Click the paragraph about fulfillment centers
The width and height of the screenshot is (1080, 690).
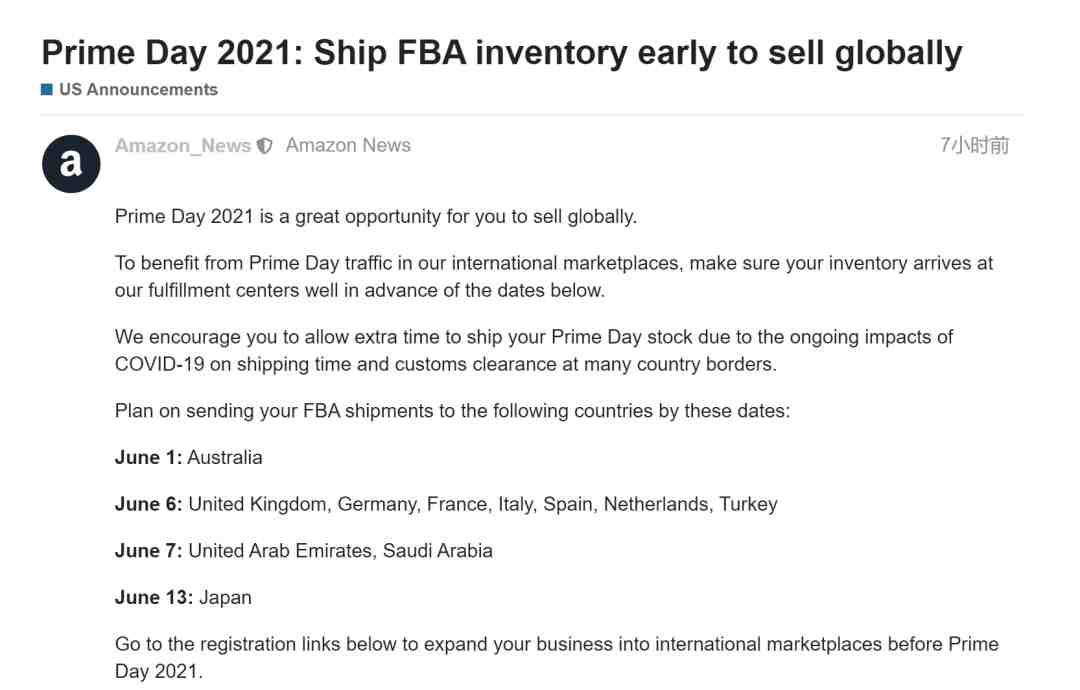click(x=554, y=277)
